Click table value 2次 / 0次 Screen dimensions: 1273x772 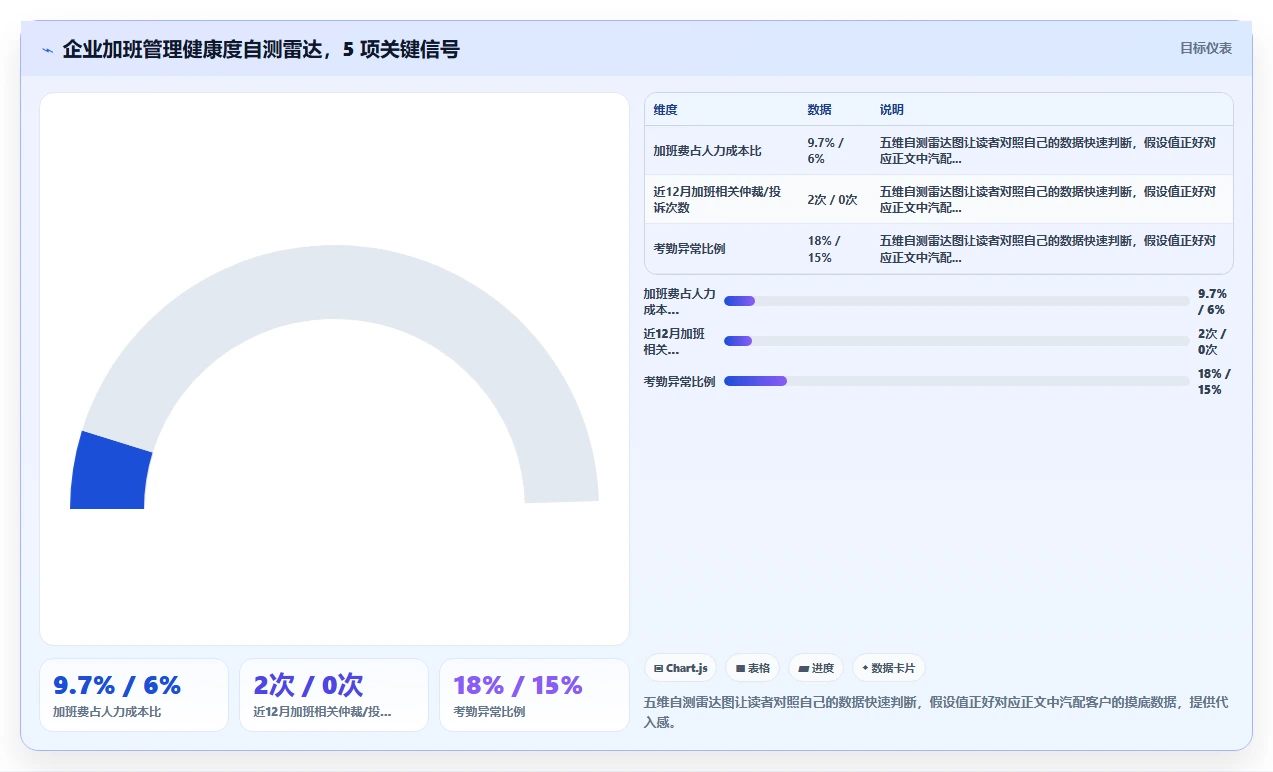click(x=833, y=199)
